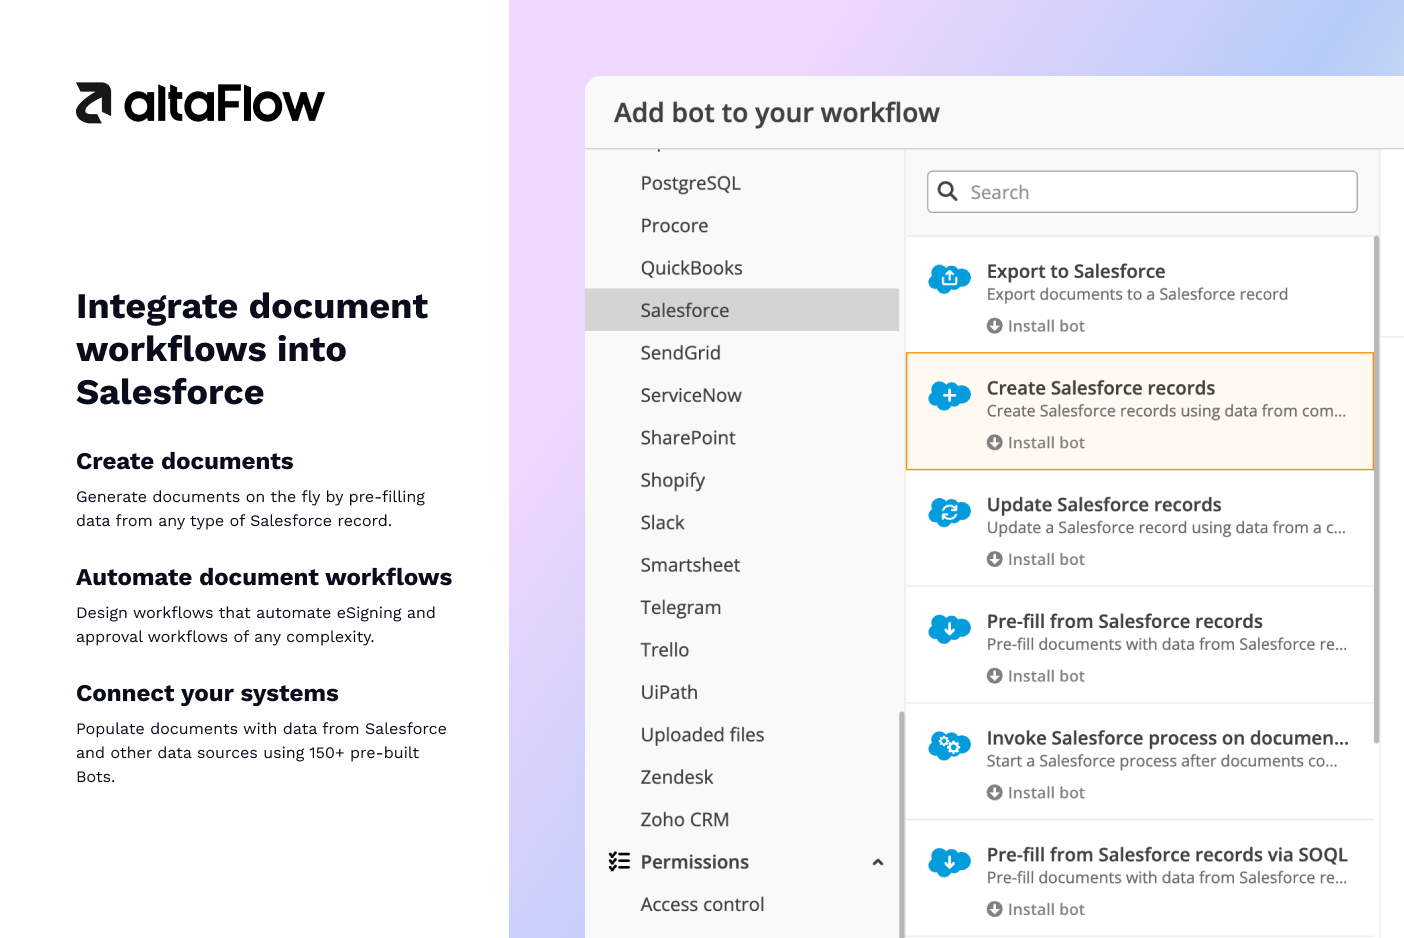Screen dimensions: 1404x938
Task: Click the bot list vertical scrollbar
Action: coord(1376,489)
